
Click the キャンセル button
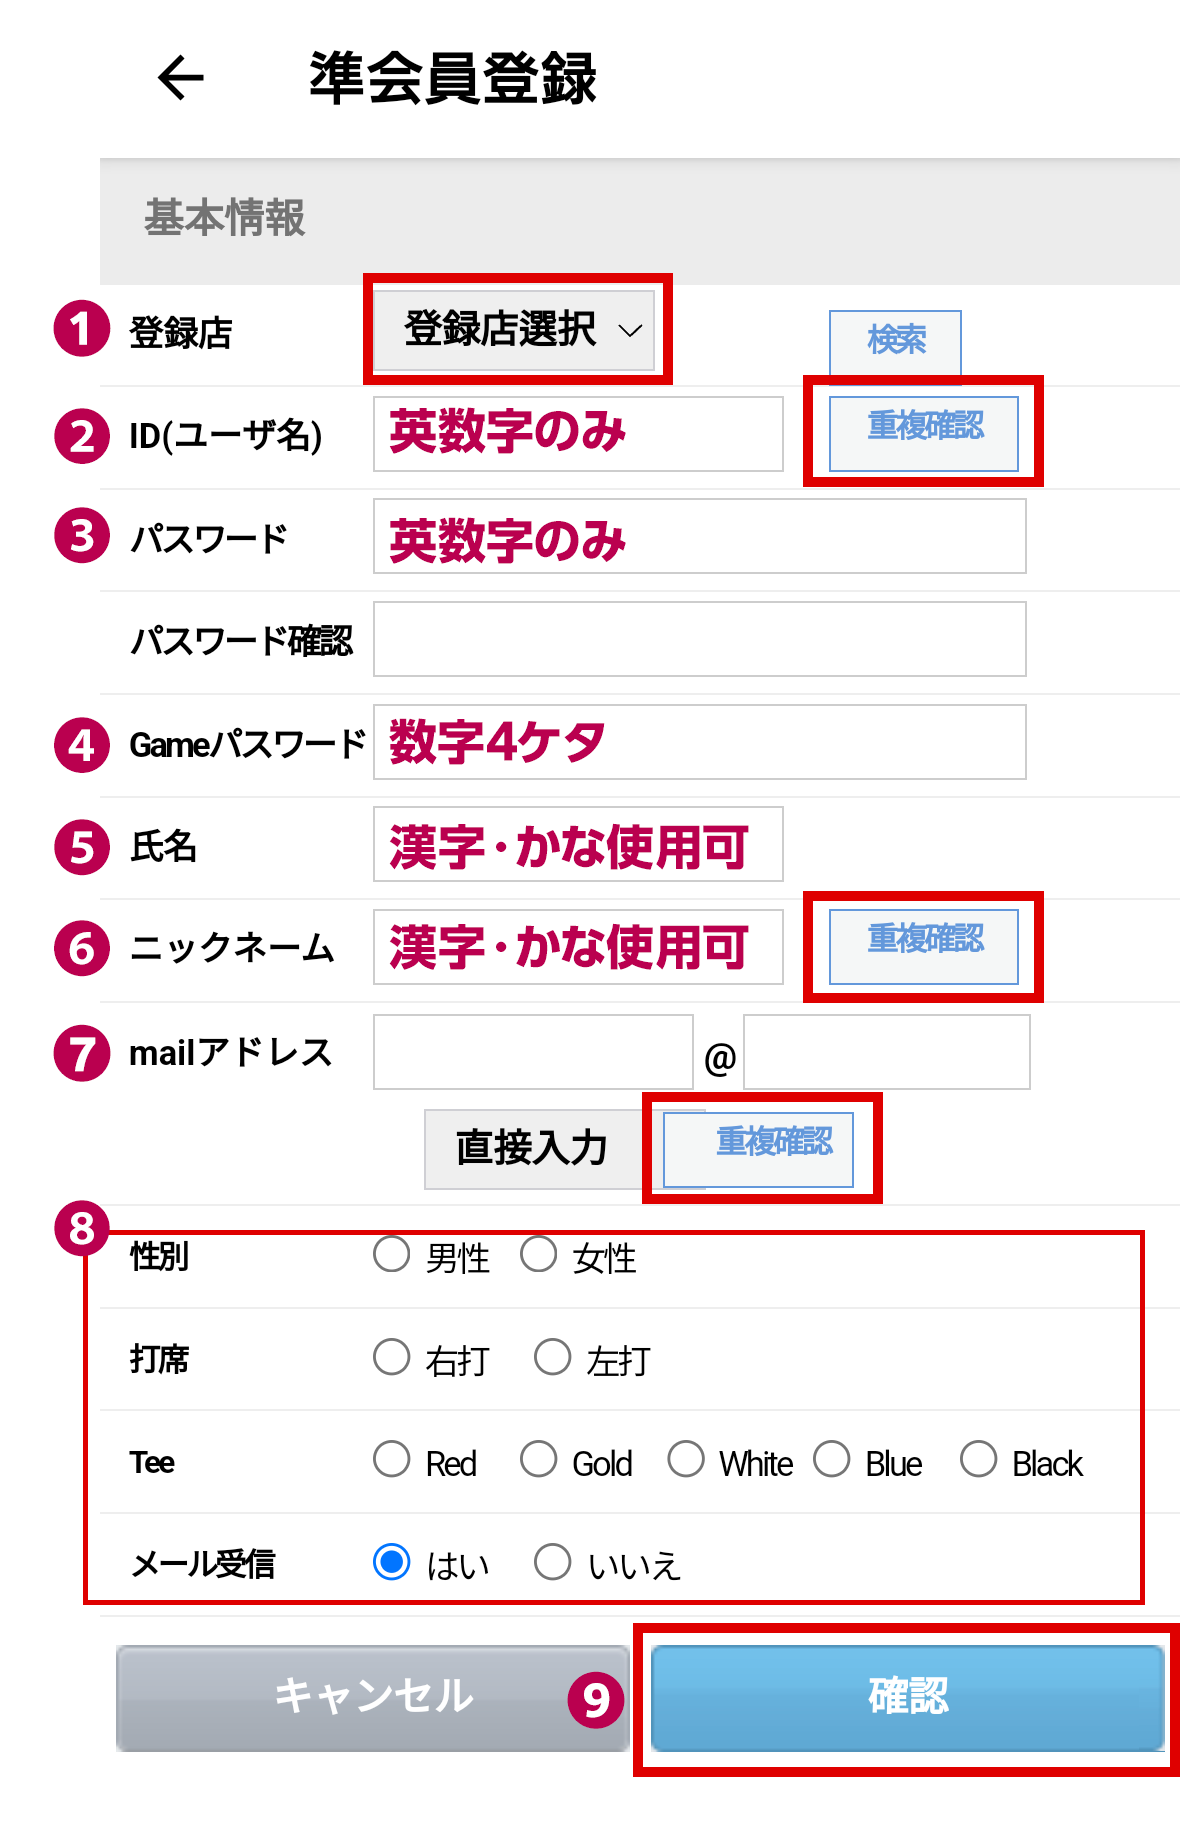[373, 1698]
